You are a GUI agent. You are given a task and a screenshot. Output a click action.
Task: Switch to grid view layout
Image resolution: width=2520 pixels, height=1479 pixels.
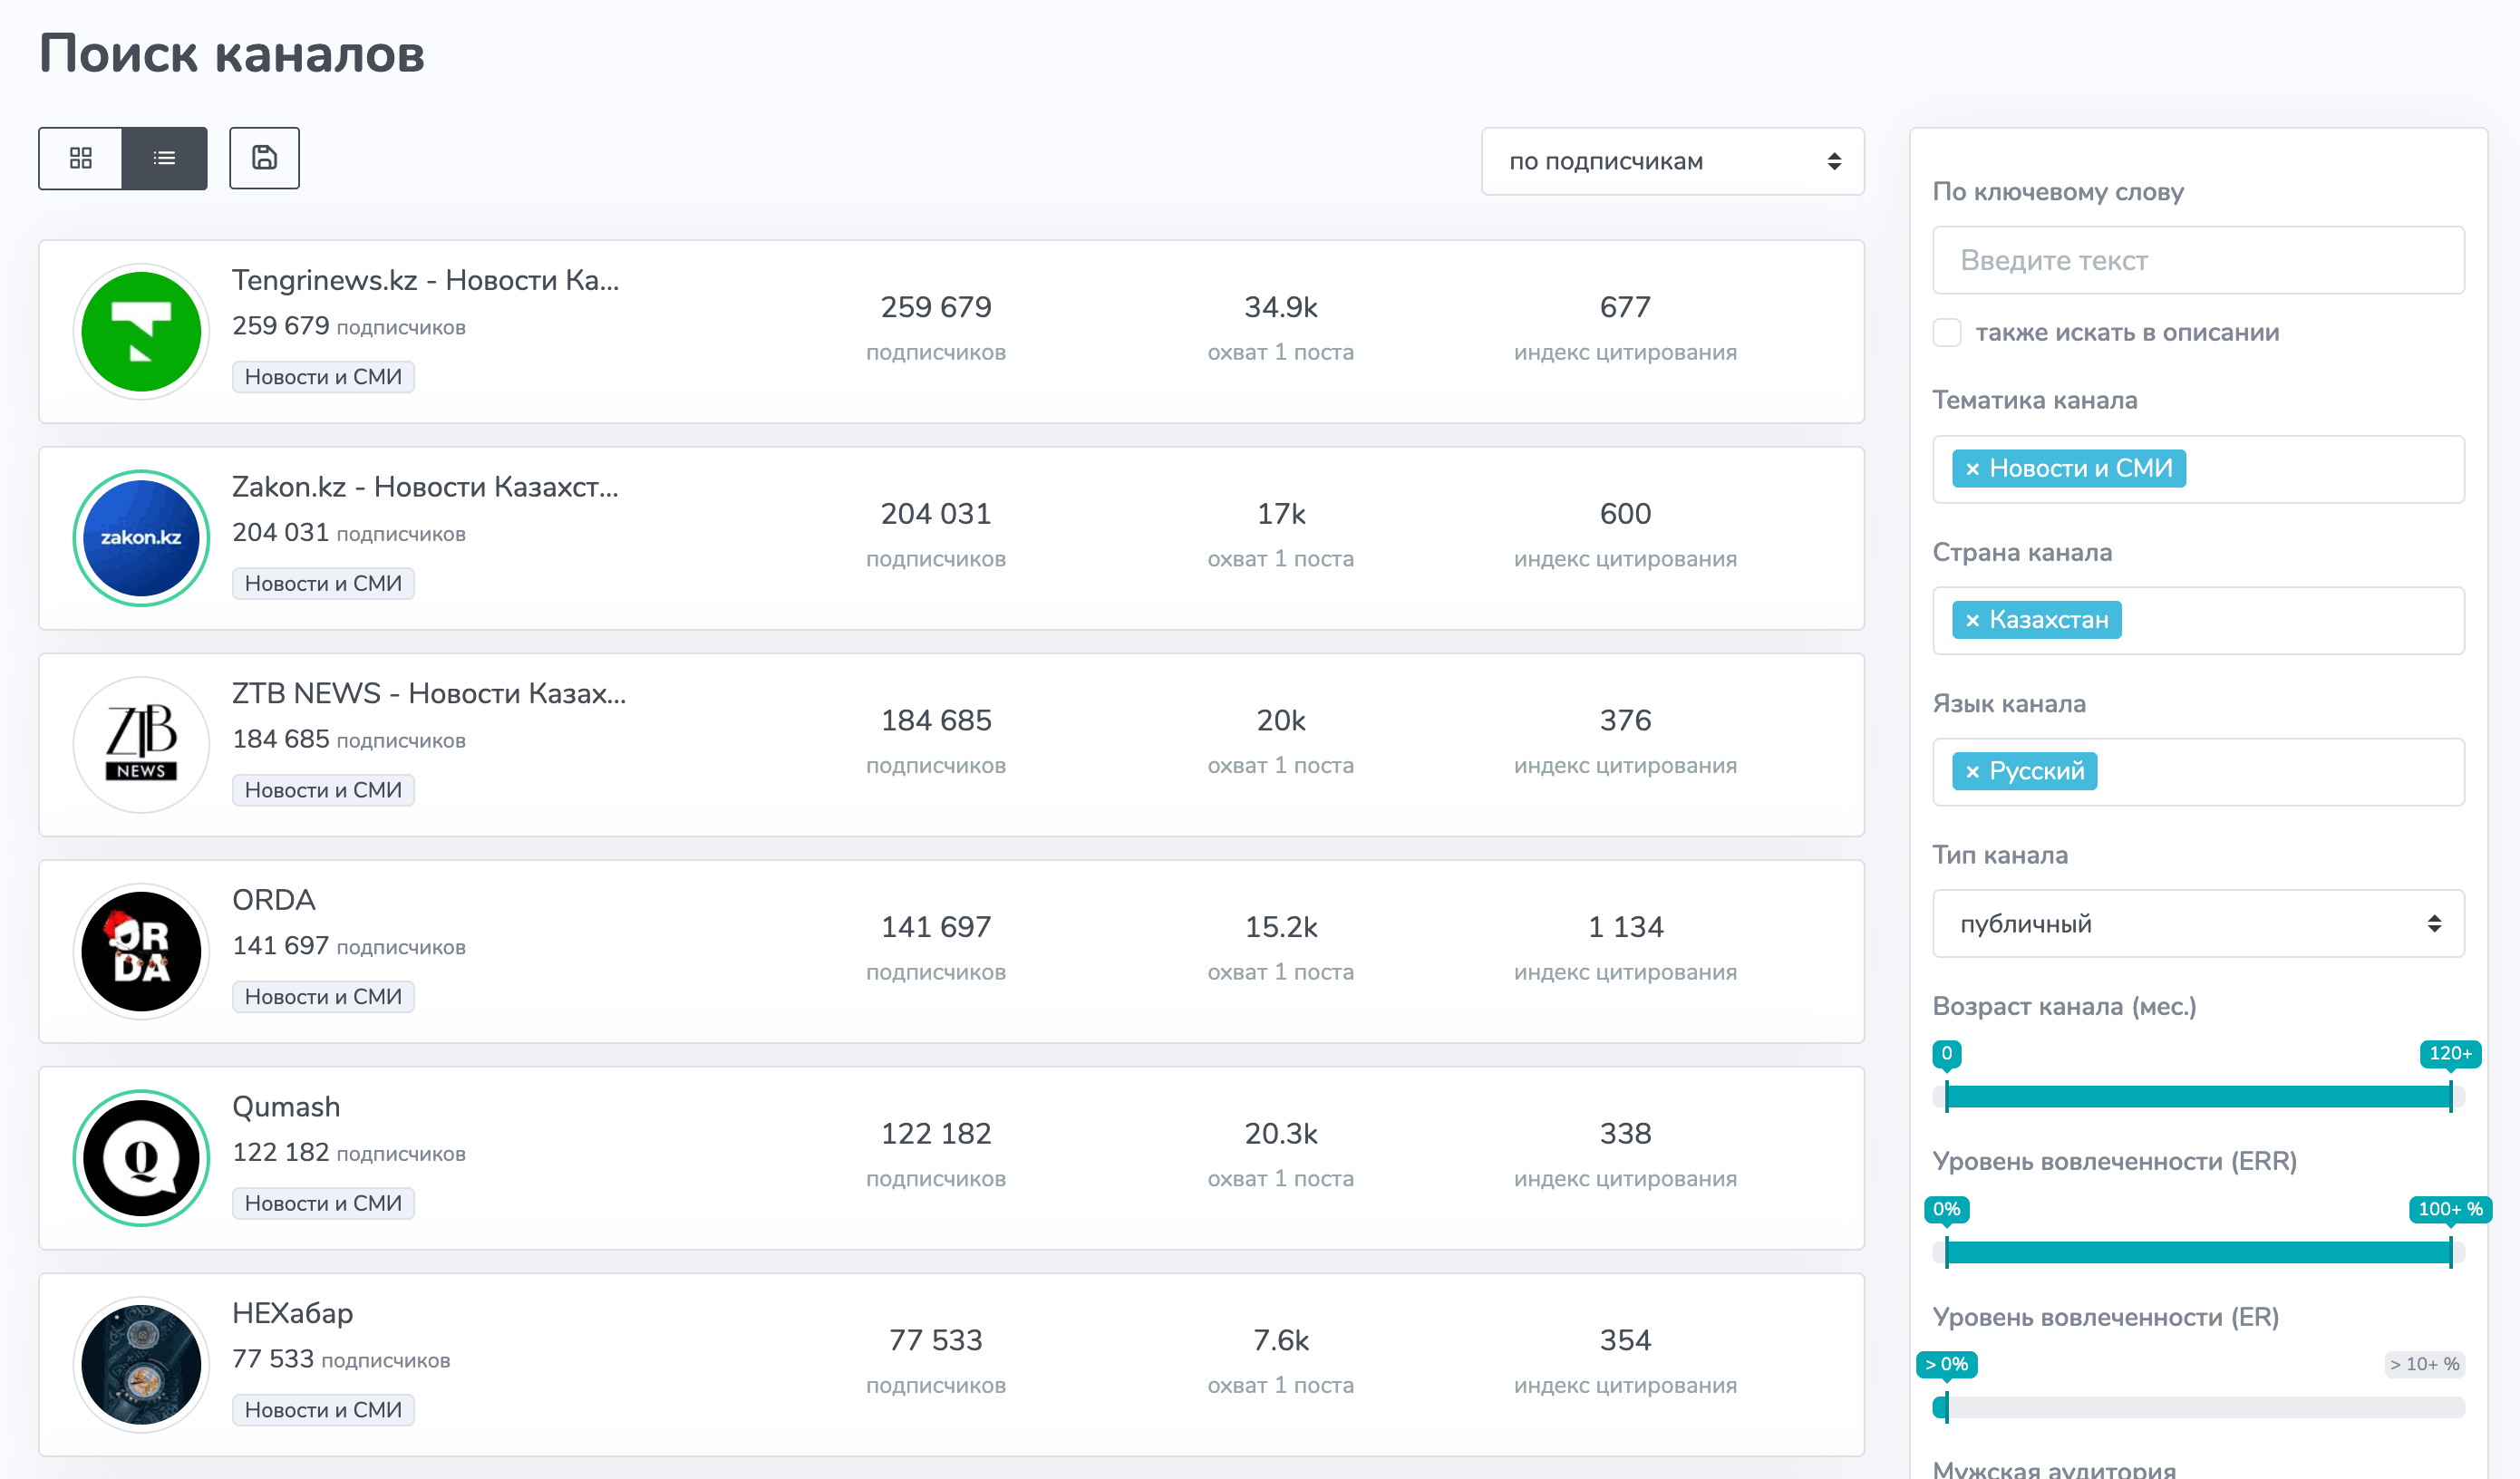81,158
